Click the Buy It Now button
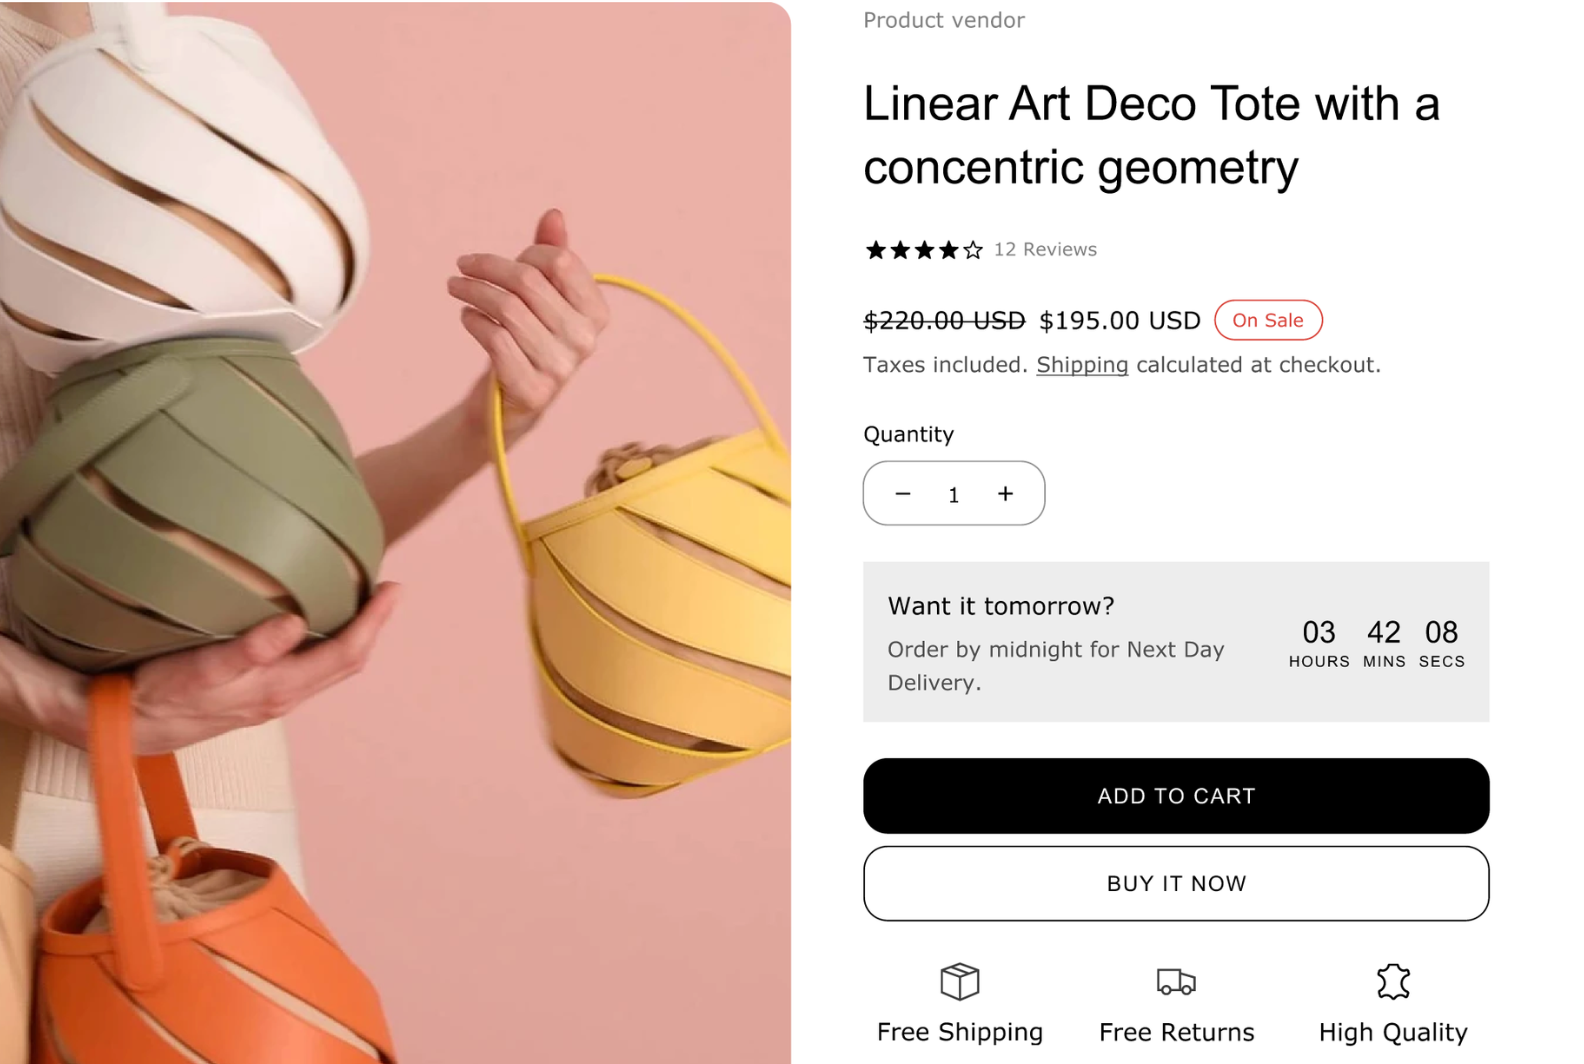This screenshot has width=1584, height=1064. [x=1176, y=884]
